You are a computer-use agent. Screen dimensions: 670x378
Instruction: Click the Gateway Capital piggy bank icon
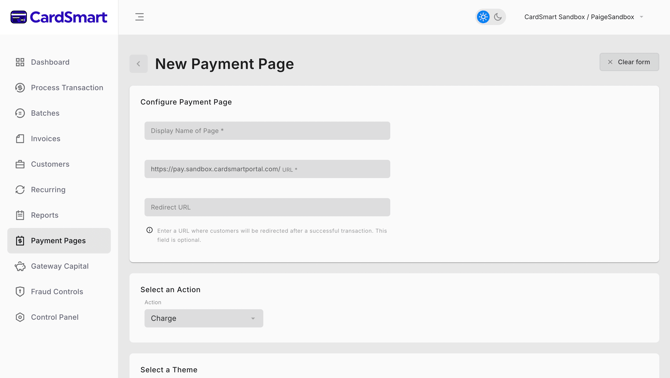tap(20, 267)
